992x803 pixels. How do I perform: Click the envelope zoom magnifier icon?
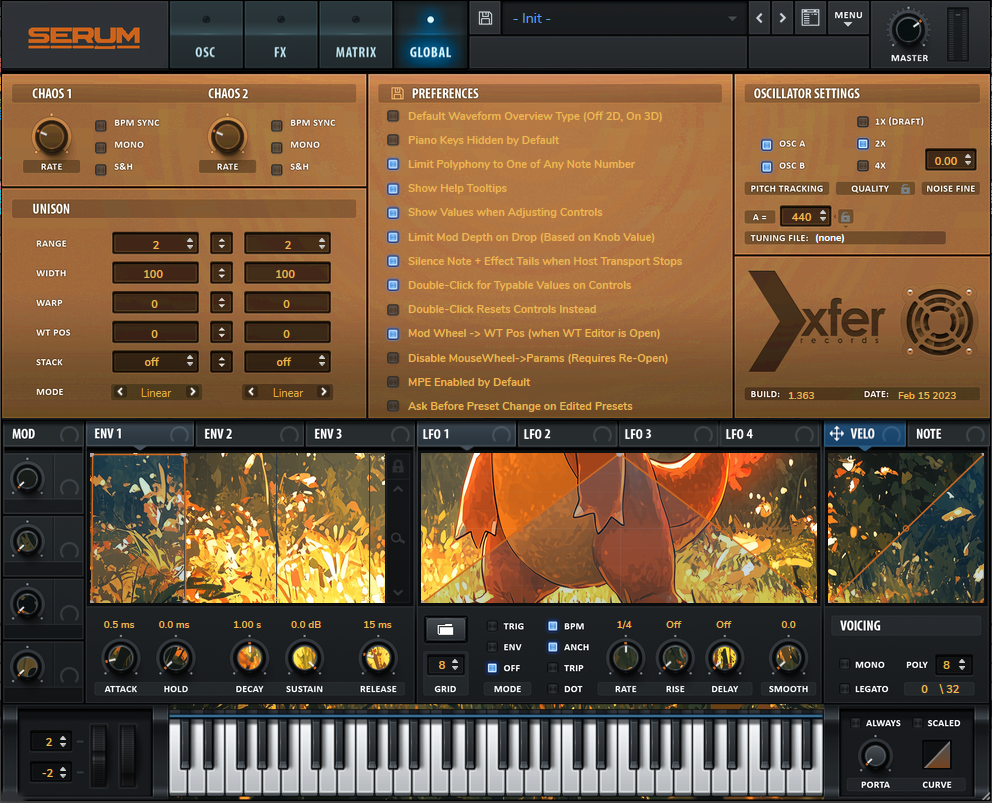pos(398,538)
